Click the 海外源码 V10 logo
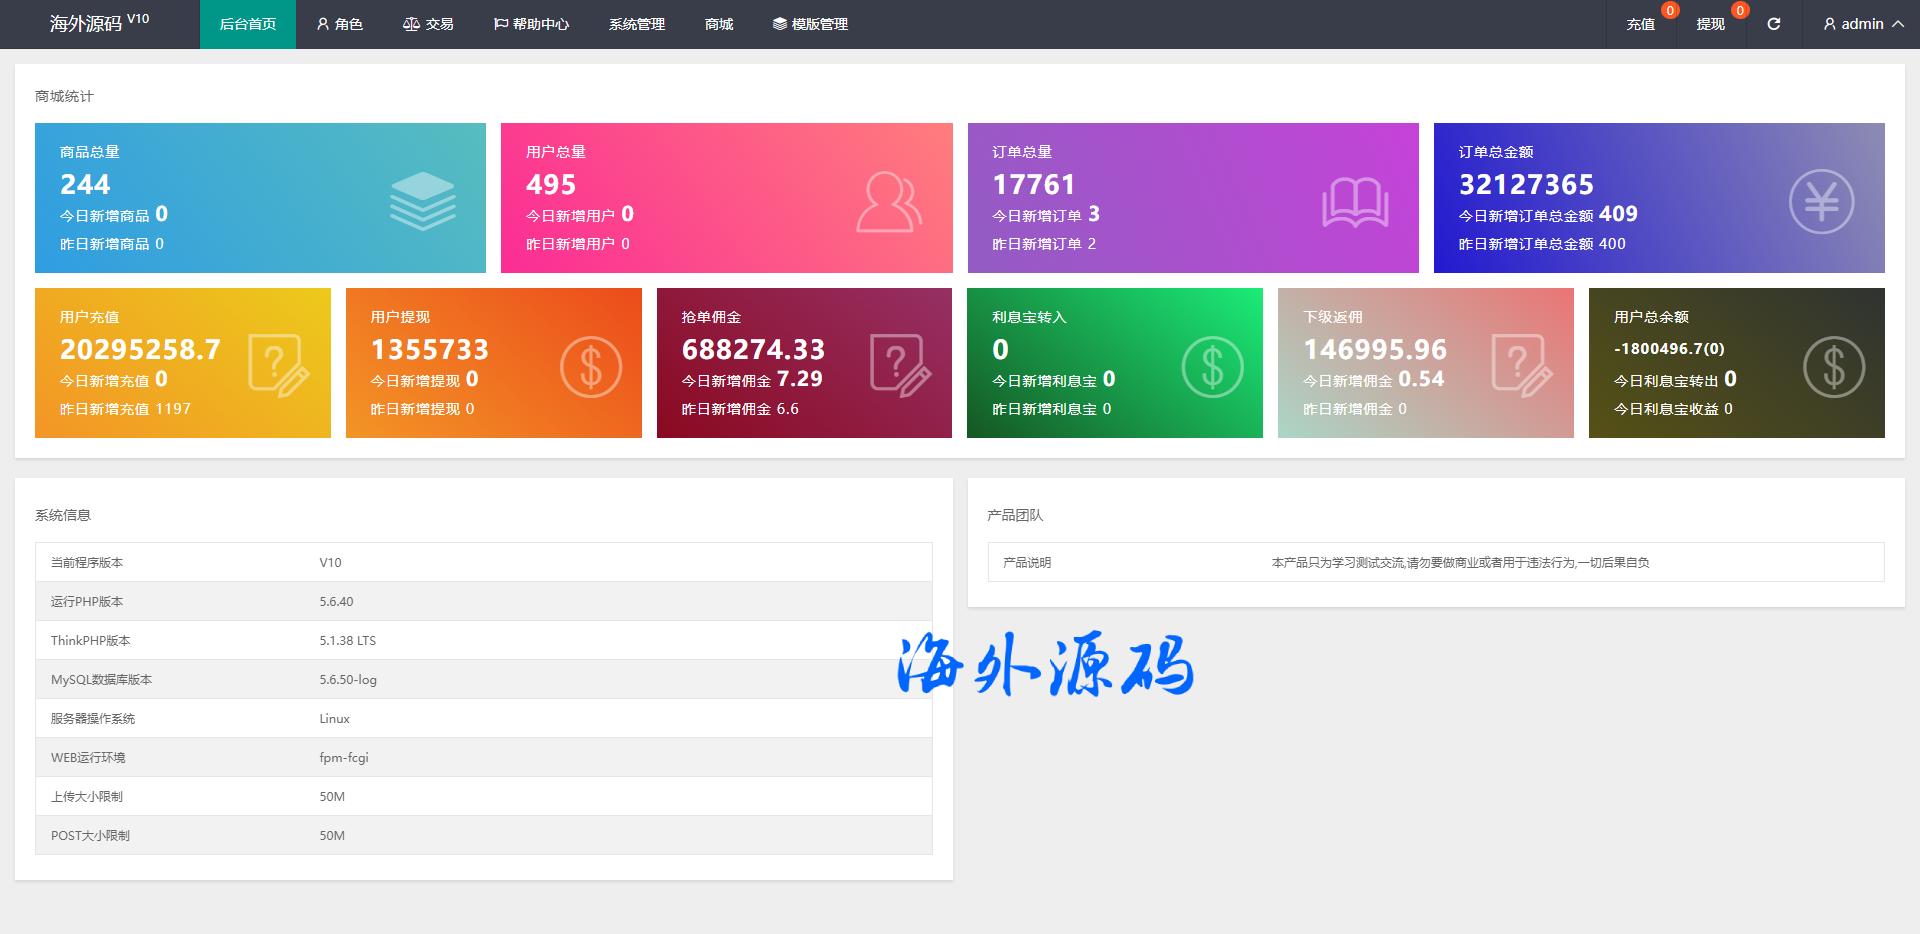 [x=99, y=23]
